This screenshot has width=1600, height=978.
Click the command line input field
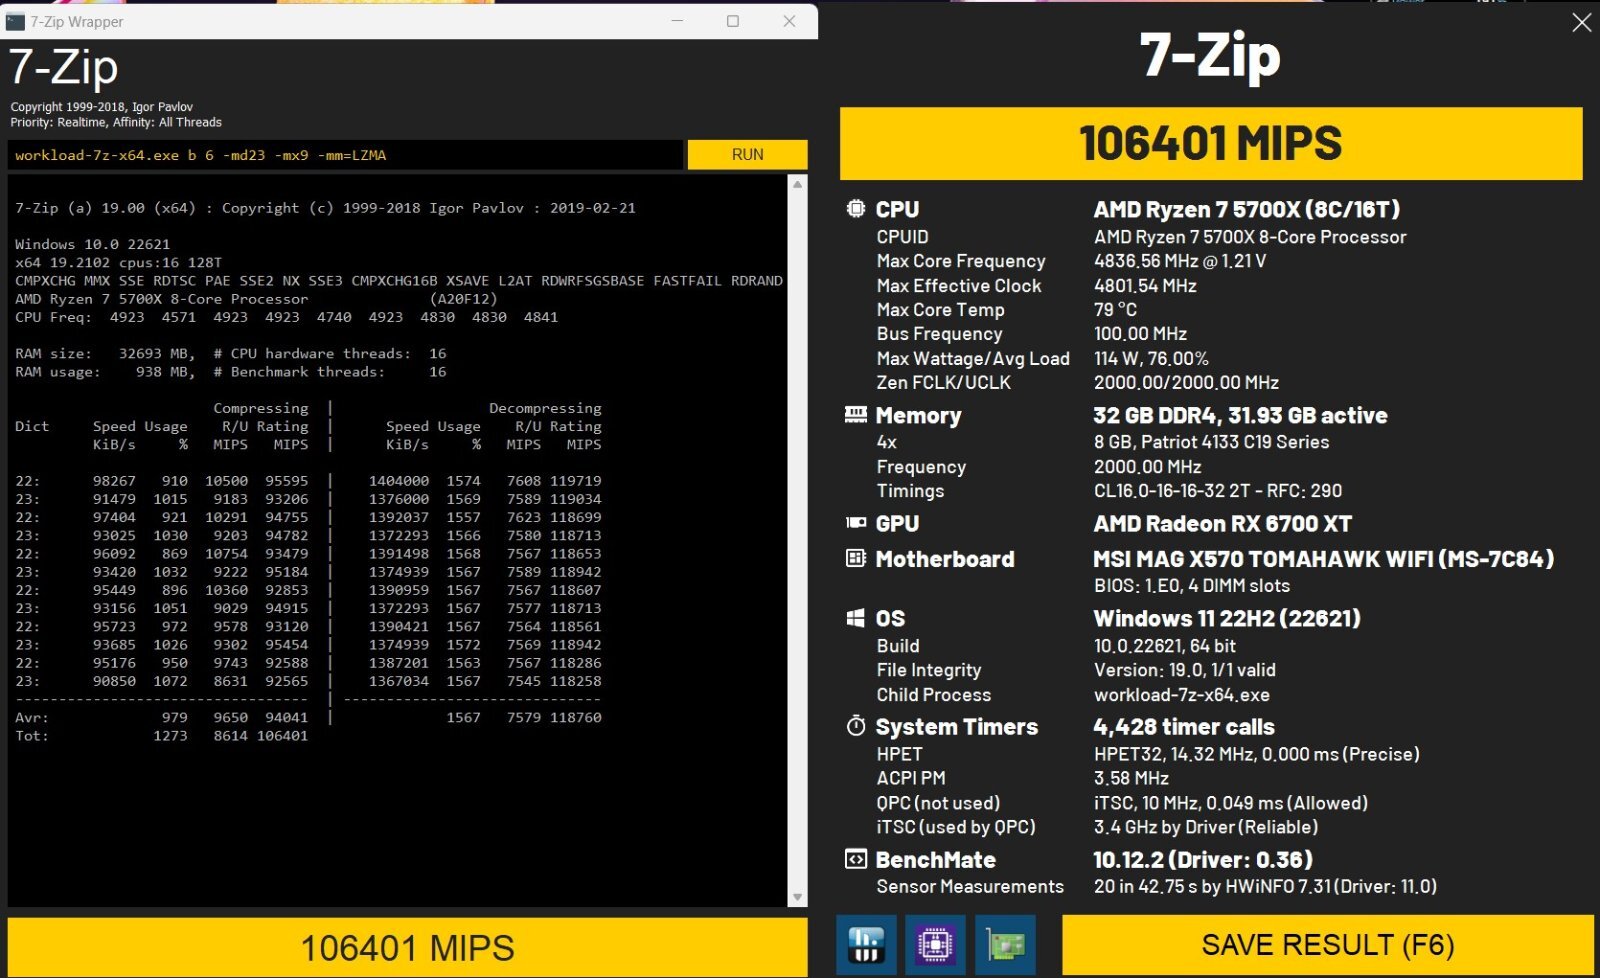[346, 155]
